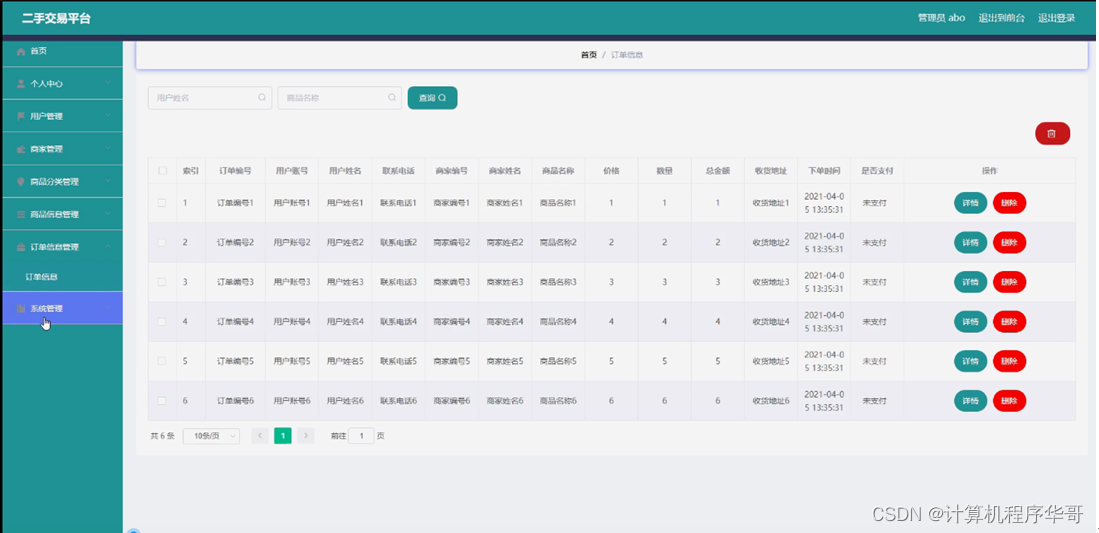Click 删除 for 订单编号1
The width and height of the screenshot is (1099, 533).
[x=1009, y=203]
